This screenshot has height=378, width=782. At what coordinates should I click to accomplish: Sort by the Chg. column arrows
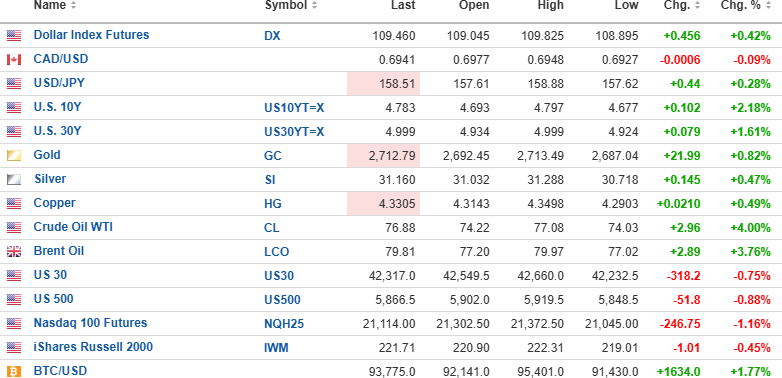pos(697,5)
